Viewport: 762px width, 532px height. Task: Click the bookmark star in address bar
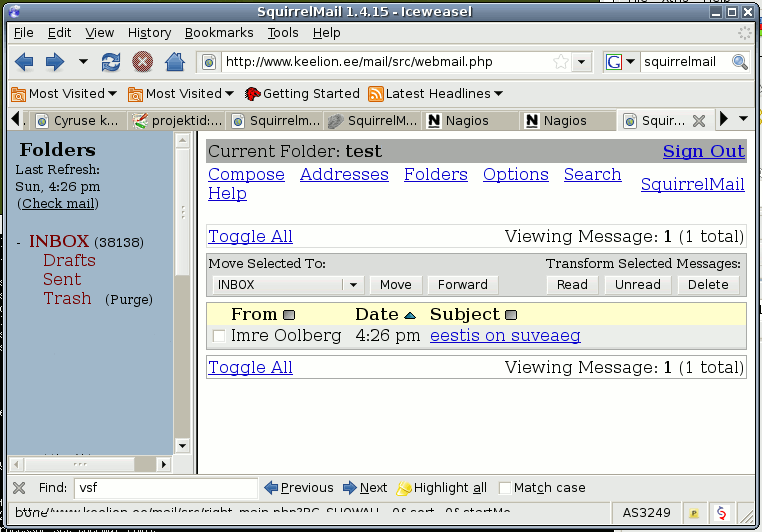(561, 62)
